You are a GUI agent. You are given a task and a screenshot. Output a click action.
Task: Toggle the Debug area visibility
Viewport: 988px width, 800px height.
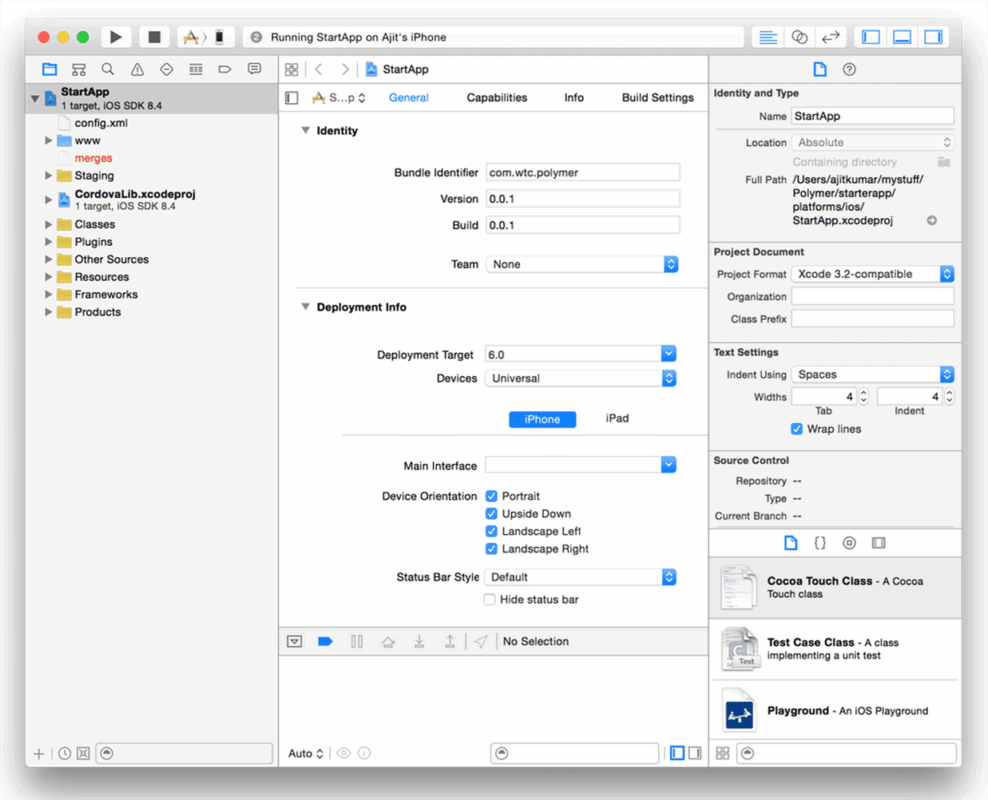[x=902, y=37]
